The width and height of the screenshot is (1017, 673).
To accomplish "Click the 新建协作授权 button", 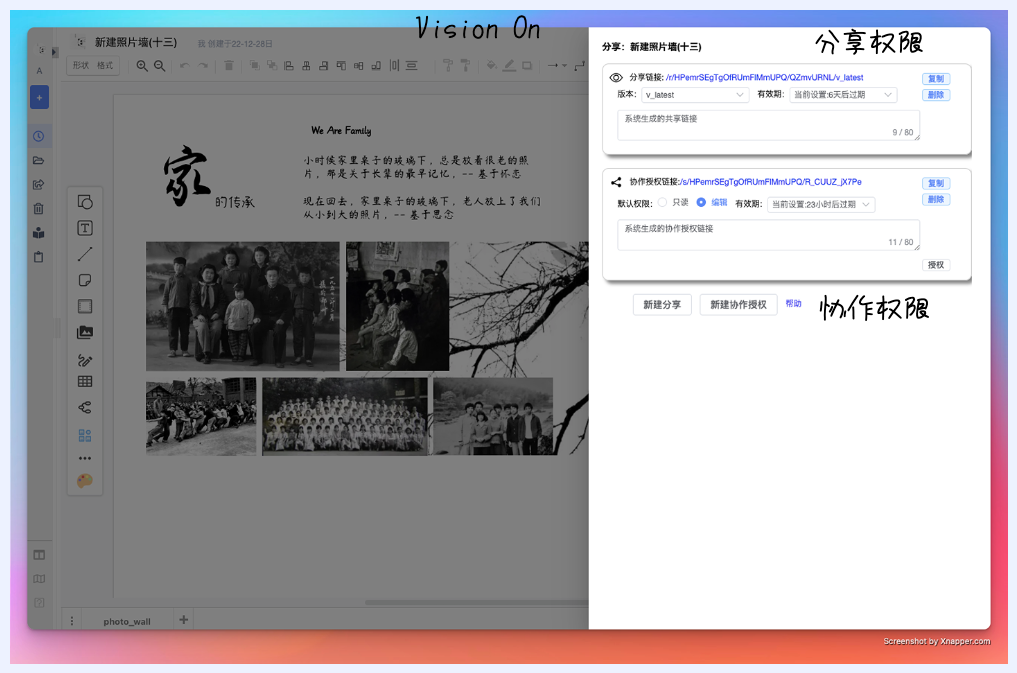I will [x=739, y=304].
